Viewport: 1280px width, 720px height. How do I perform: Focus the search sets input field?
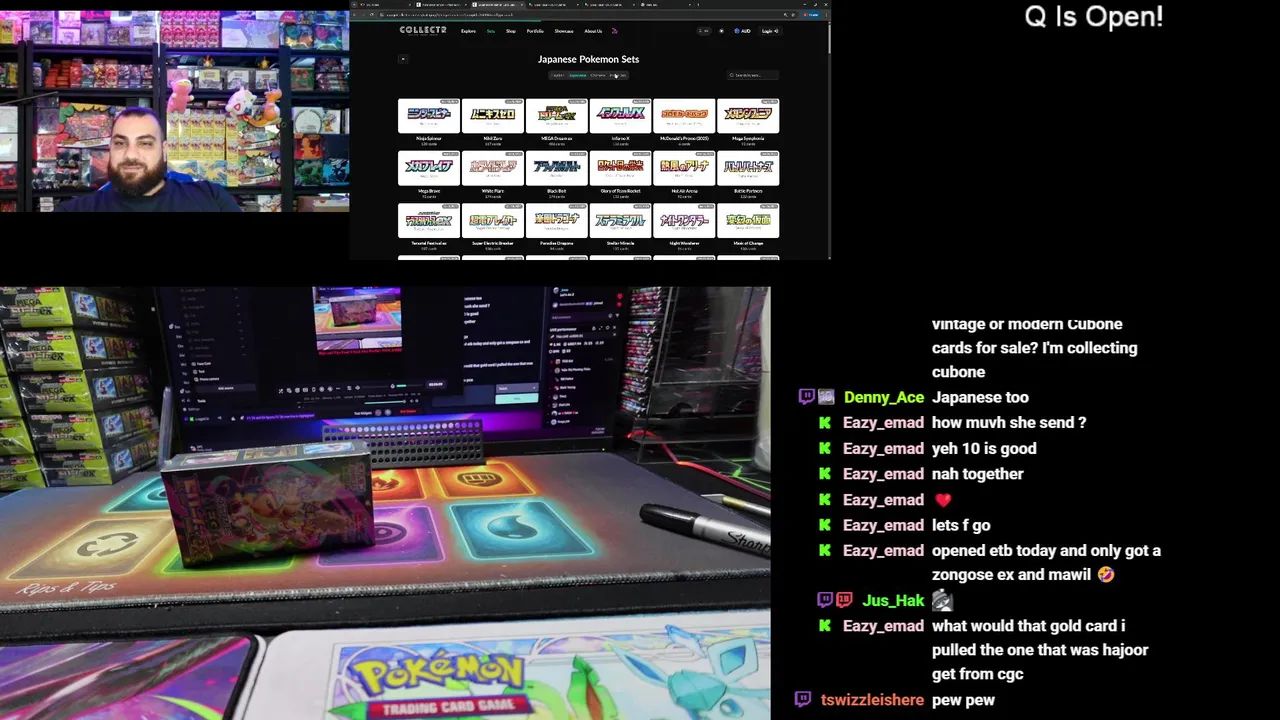click(753, 75)
